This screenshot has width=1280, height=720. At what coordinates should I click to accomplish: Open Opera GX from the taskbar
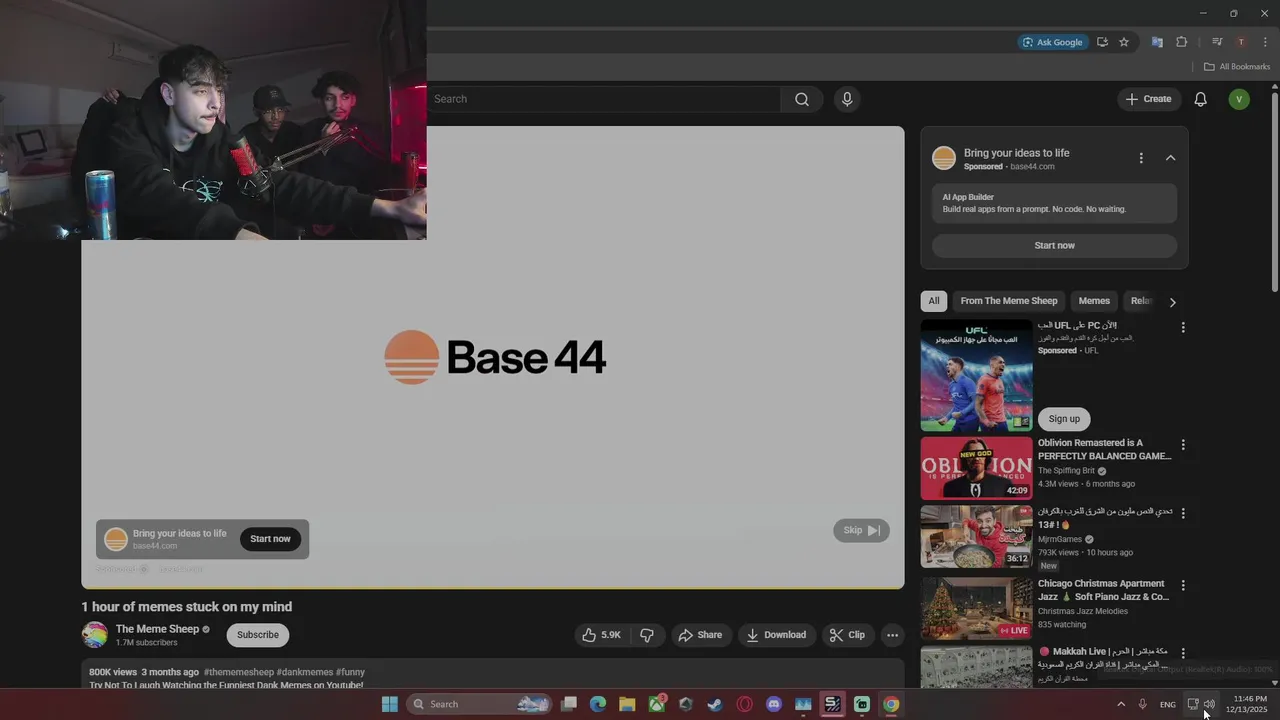point(744,704)
